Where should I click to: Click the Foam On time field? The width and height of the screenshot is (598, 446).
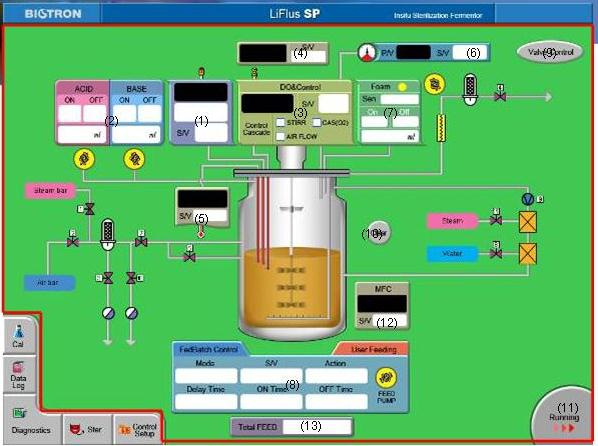[x=374, y=122]
